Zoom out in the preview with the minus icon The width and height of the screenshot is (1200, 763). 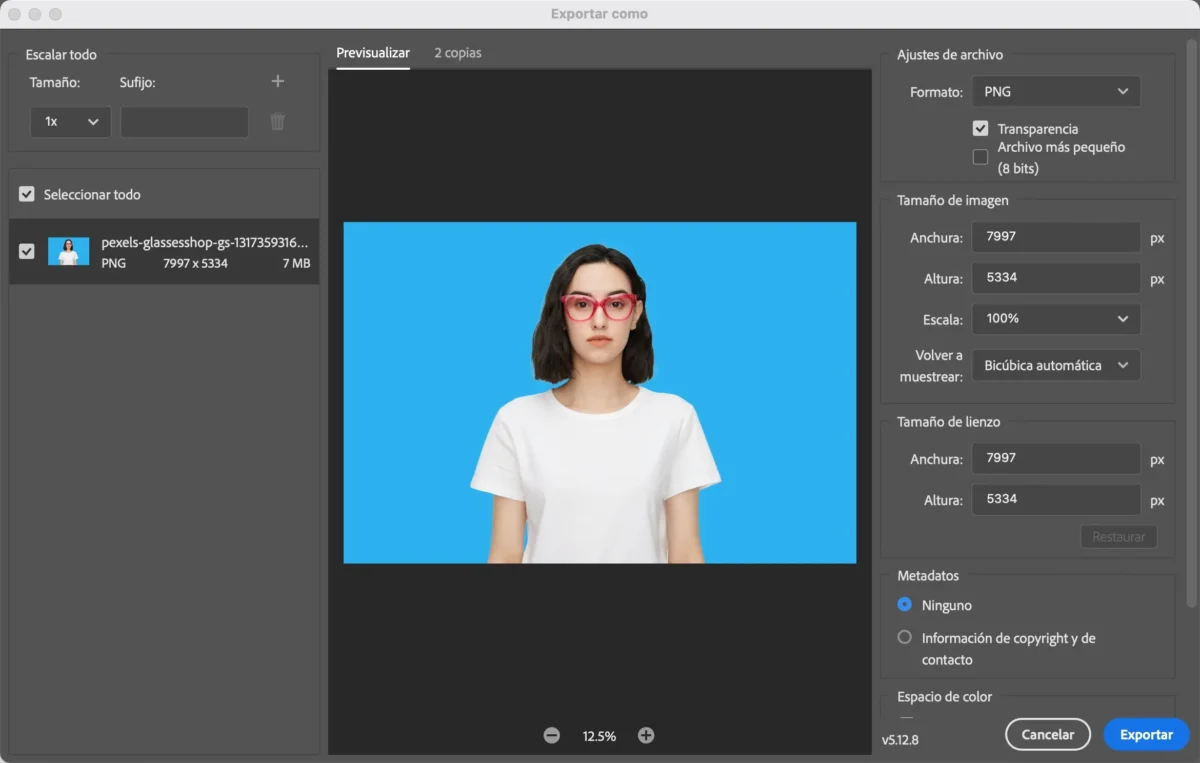click(551, 735)
